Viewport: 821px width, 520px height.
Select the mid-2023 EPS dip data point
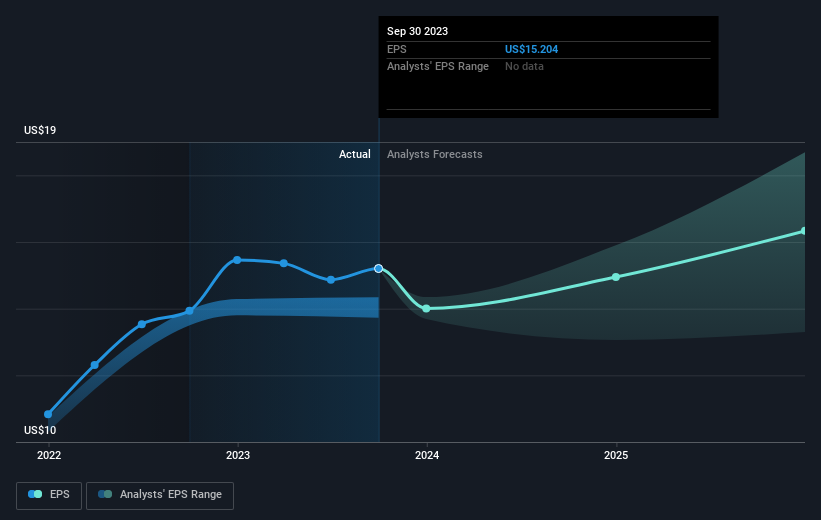(x=331, y=280)
